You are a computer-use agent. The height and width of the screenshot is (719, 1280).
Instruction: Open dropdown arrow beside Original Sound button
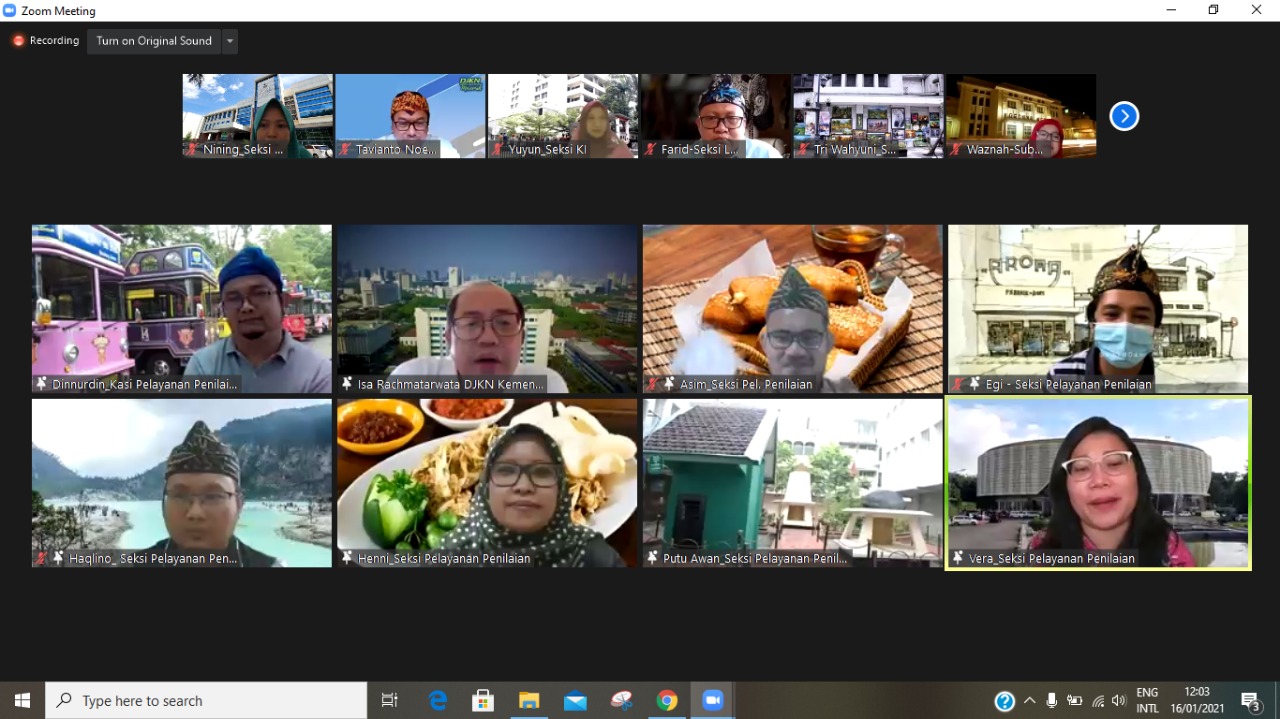pyautogui.click(x=230, y=41)
